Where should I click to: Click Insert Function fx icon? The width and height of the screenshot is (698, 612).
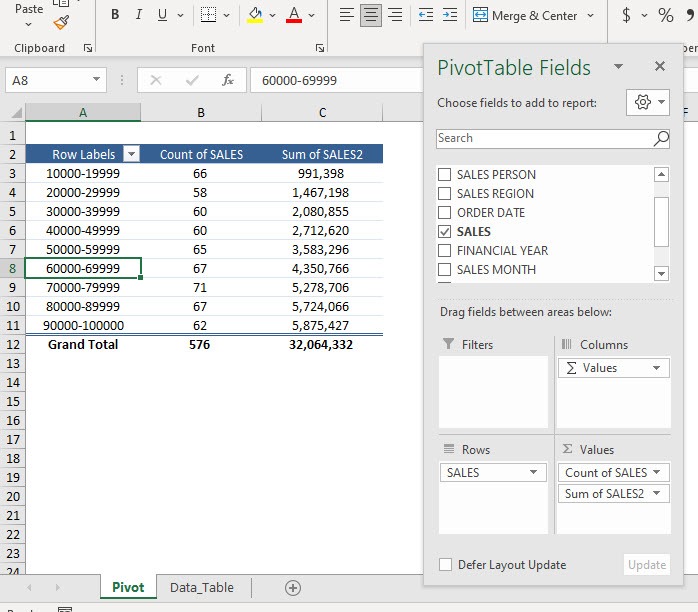[228, 81]
